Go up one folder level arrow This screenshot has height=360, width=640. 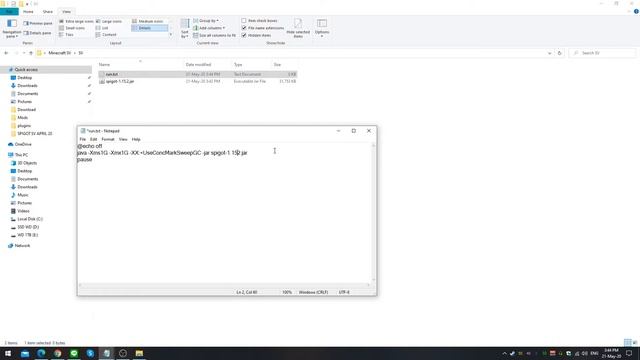coord(31,53)
